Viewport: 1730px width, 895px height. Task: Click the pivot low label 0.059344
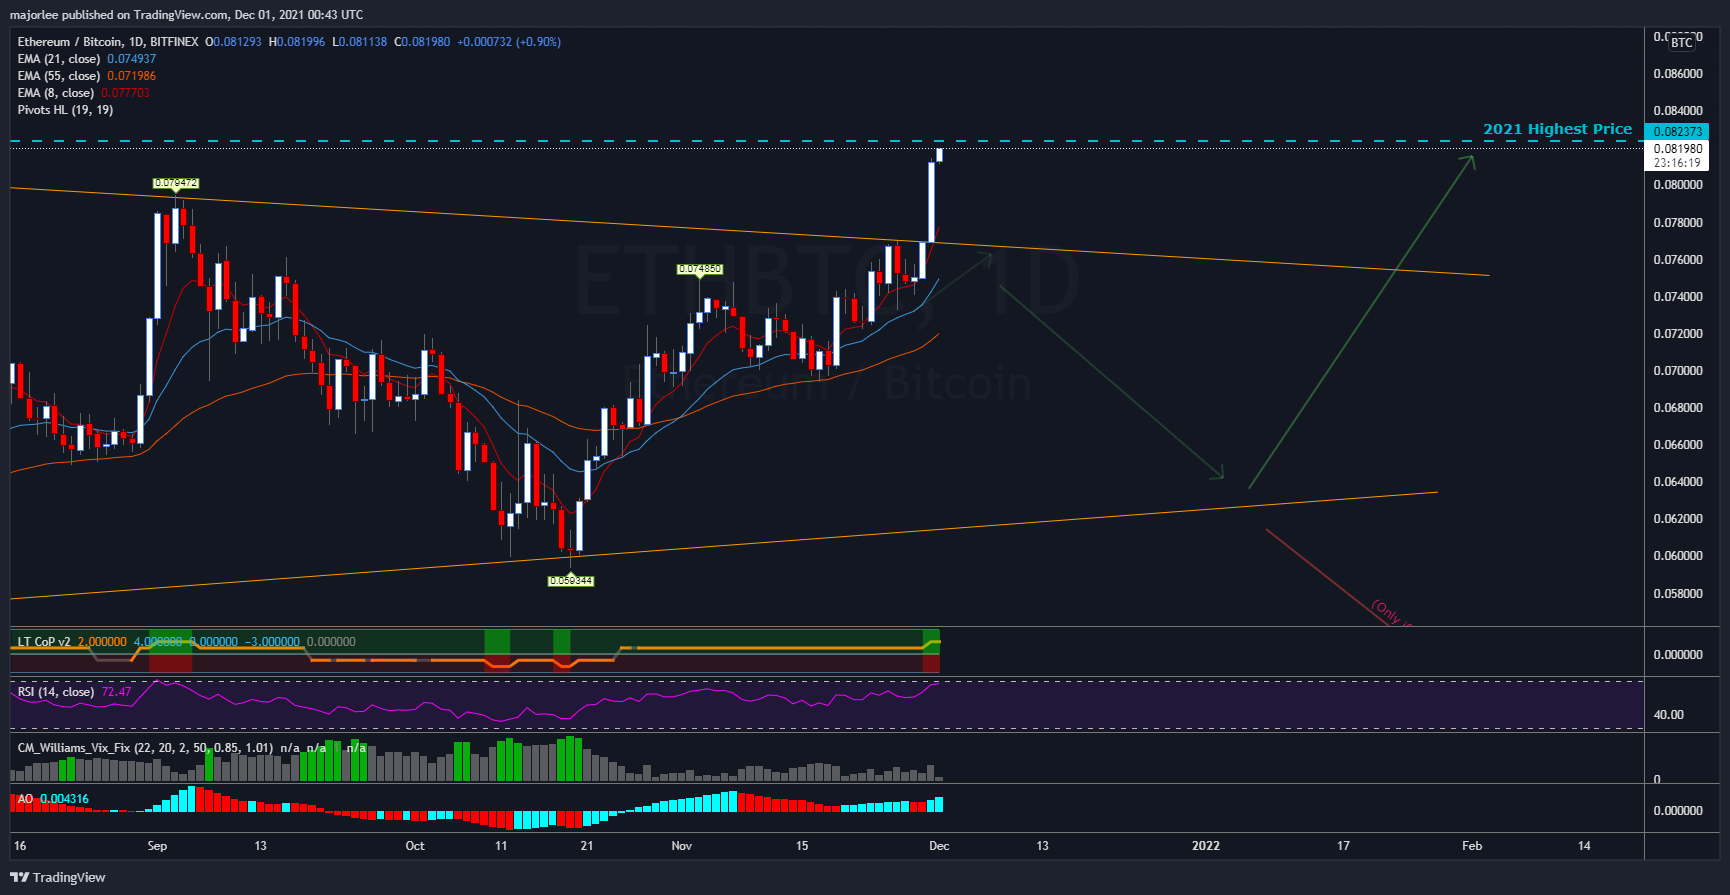coord(571,581)
